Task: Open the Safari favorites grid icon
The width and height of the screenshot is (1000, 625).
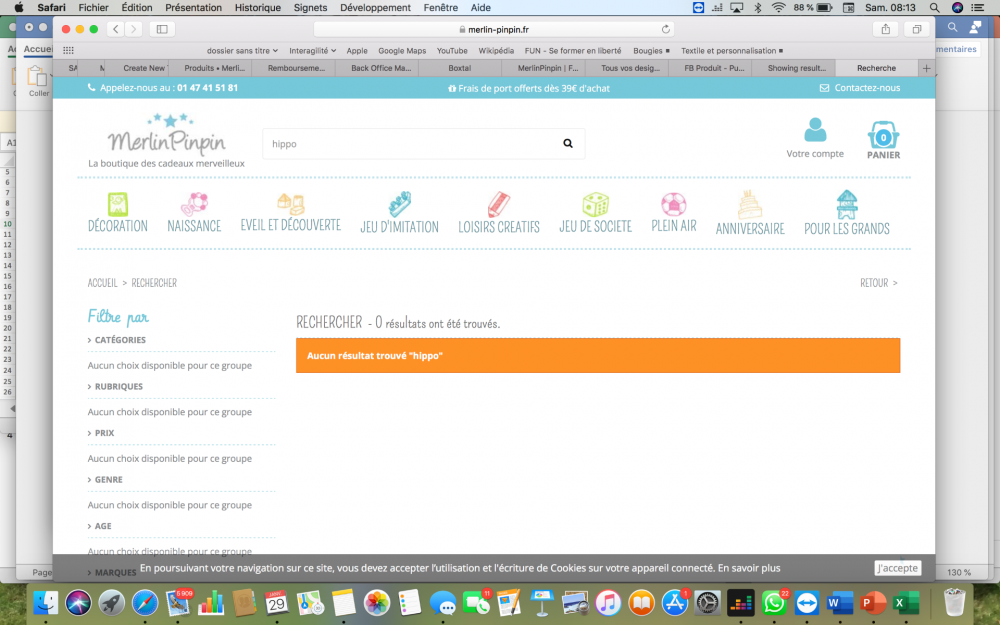Action: click(68, 50)
